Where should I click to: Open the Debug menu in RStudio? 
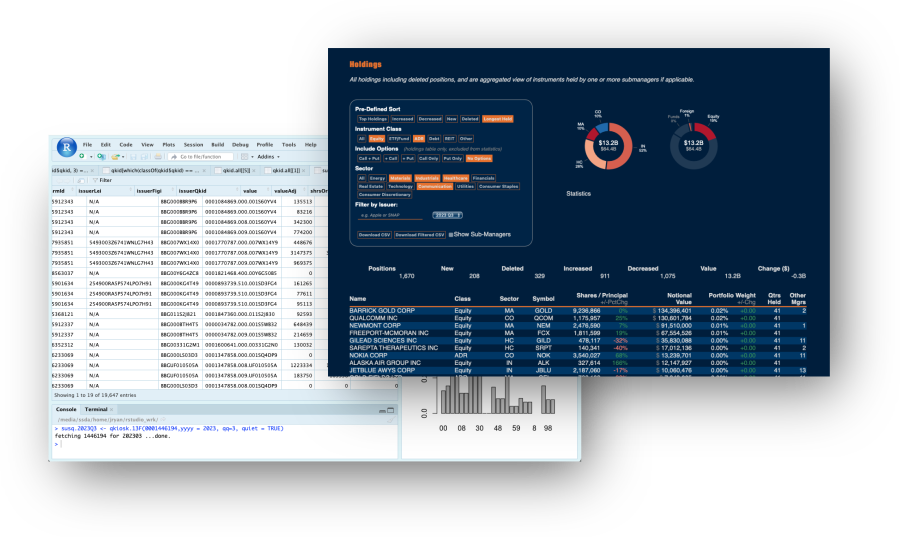click(x=240, y=145)
